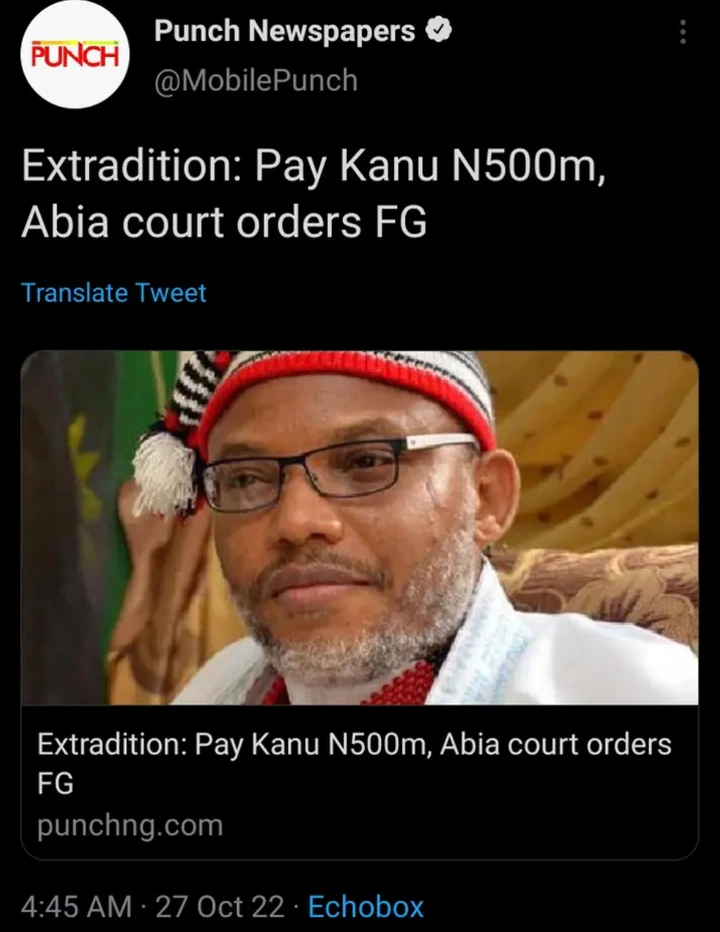This screenshot has height=932, width=720.
Task: Click the 4:45 AM timestamp
Action: 76,906
